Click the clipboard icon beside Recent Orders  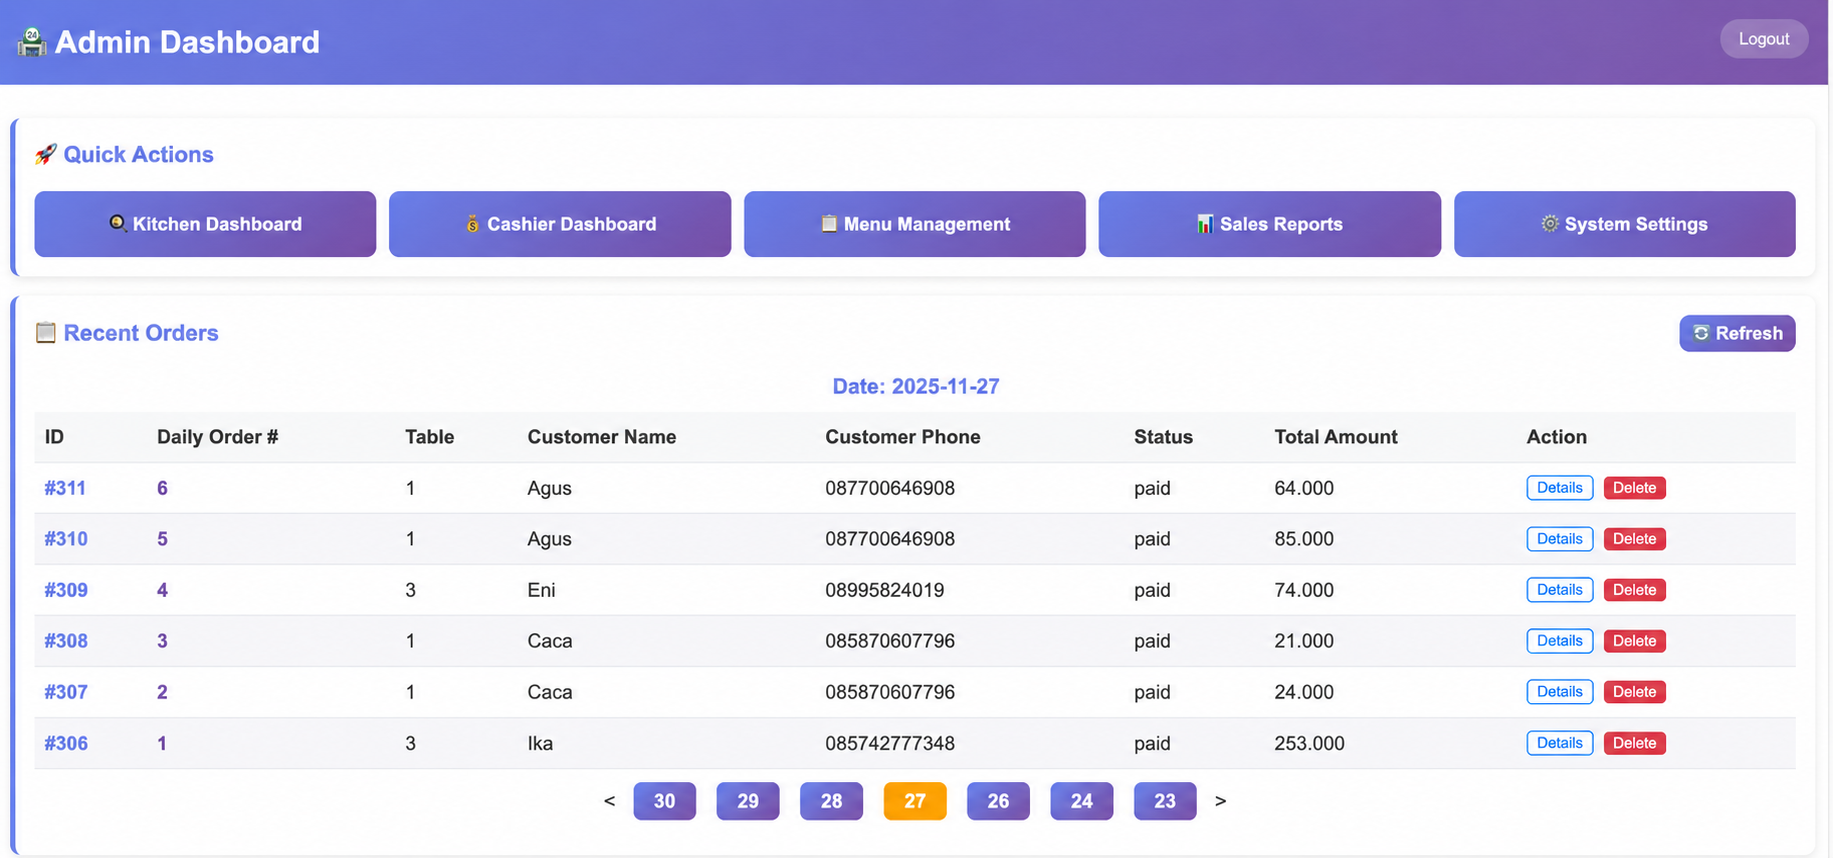point(46,333)
